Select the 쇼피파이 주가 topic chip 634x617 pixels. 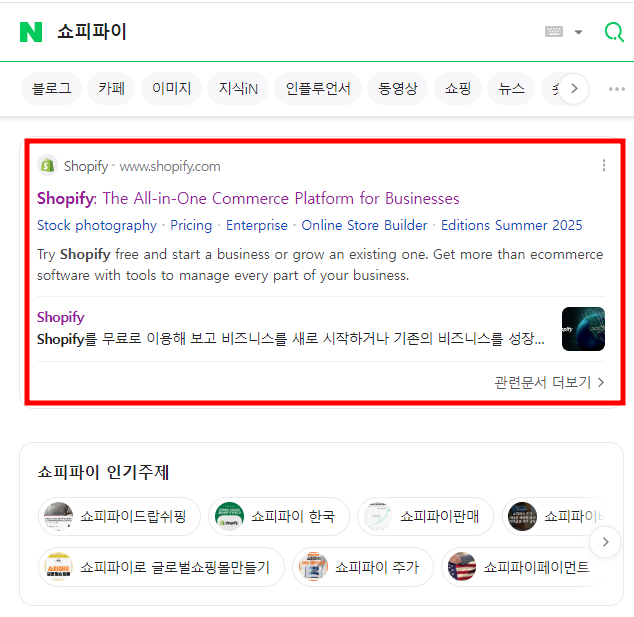[x=363, y=567]
